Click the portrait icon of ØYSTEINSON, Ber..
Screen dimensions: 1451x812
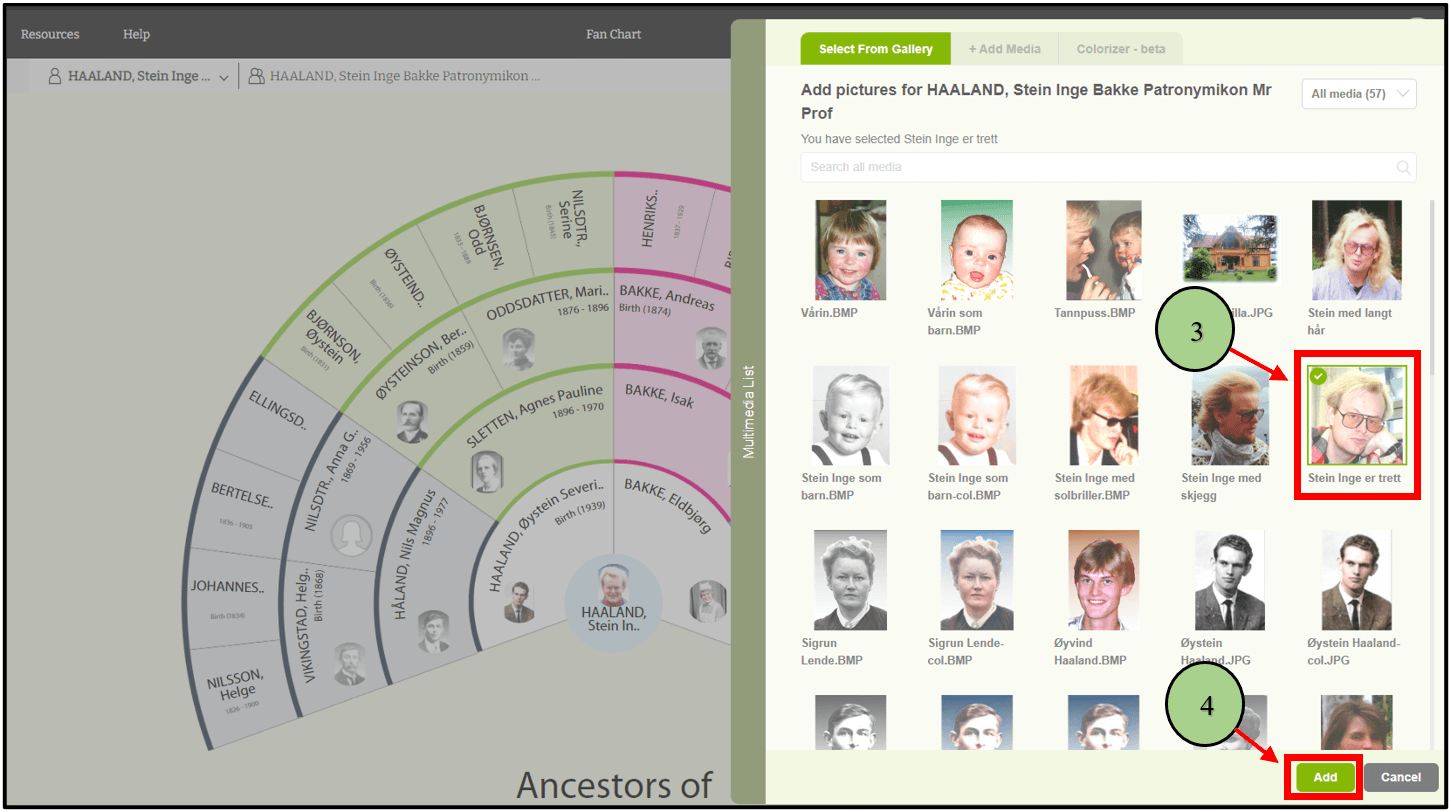412,422
